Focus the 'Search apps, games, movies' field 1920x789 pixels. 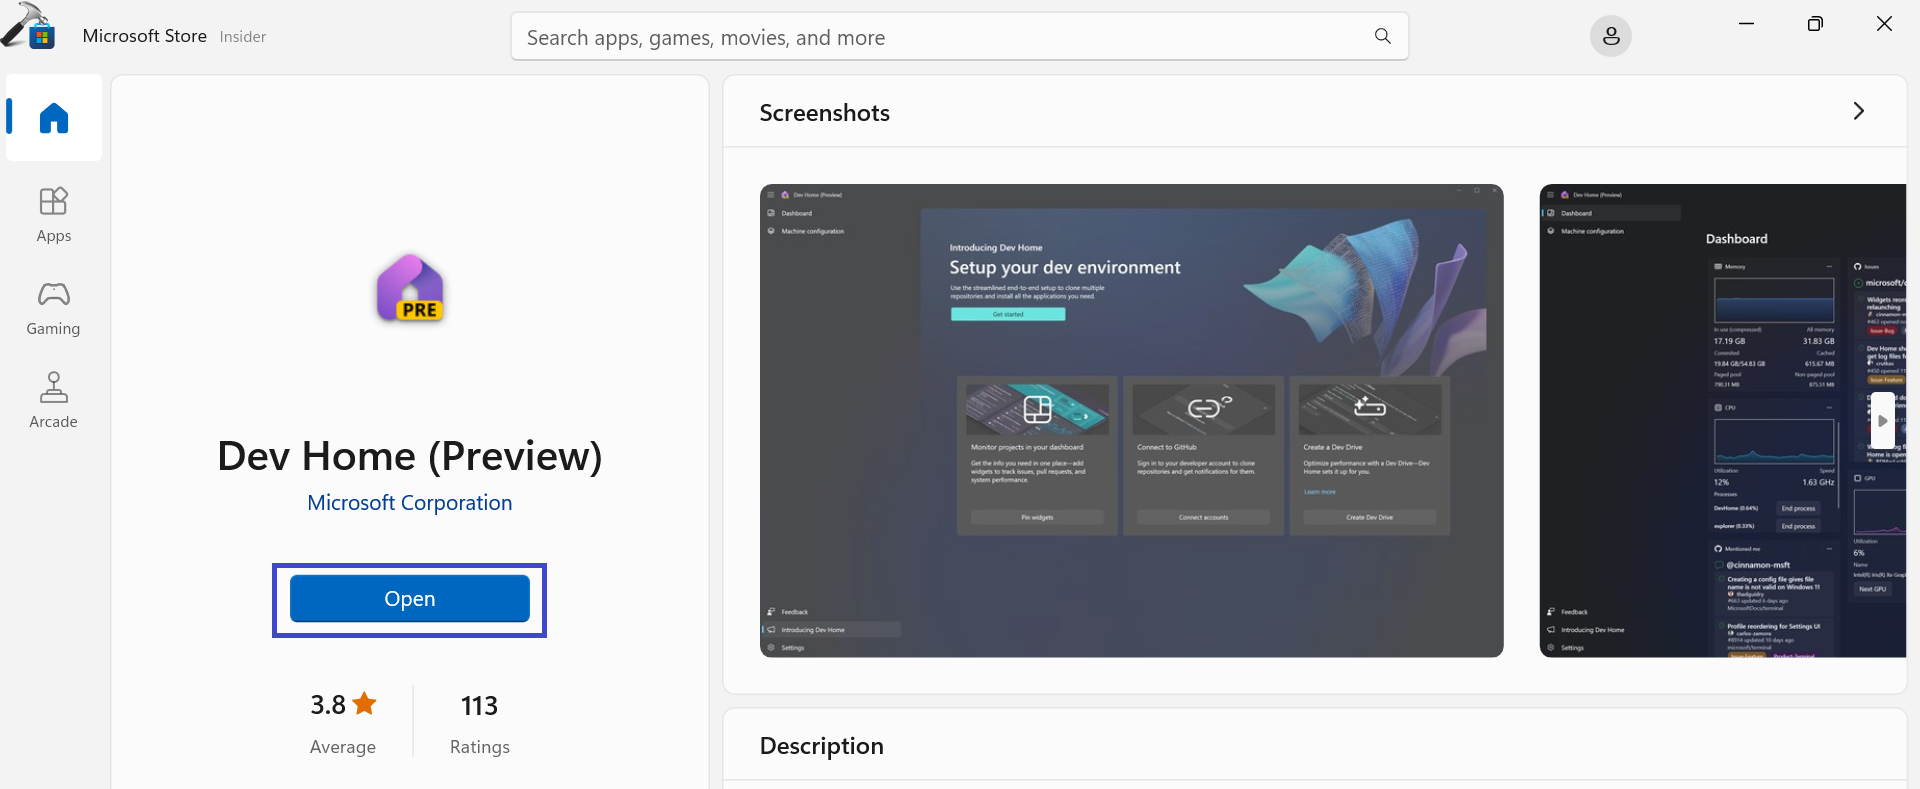click(940, 37)
